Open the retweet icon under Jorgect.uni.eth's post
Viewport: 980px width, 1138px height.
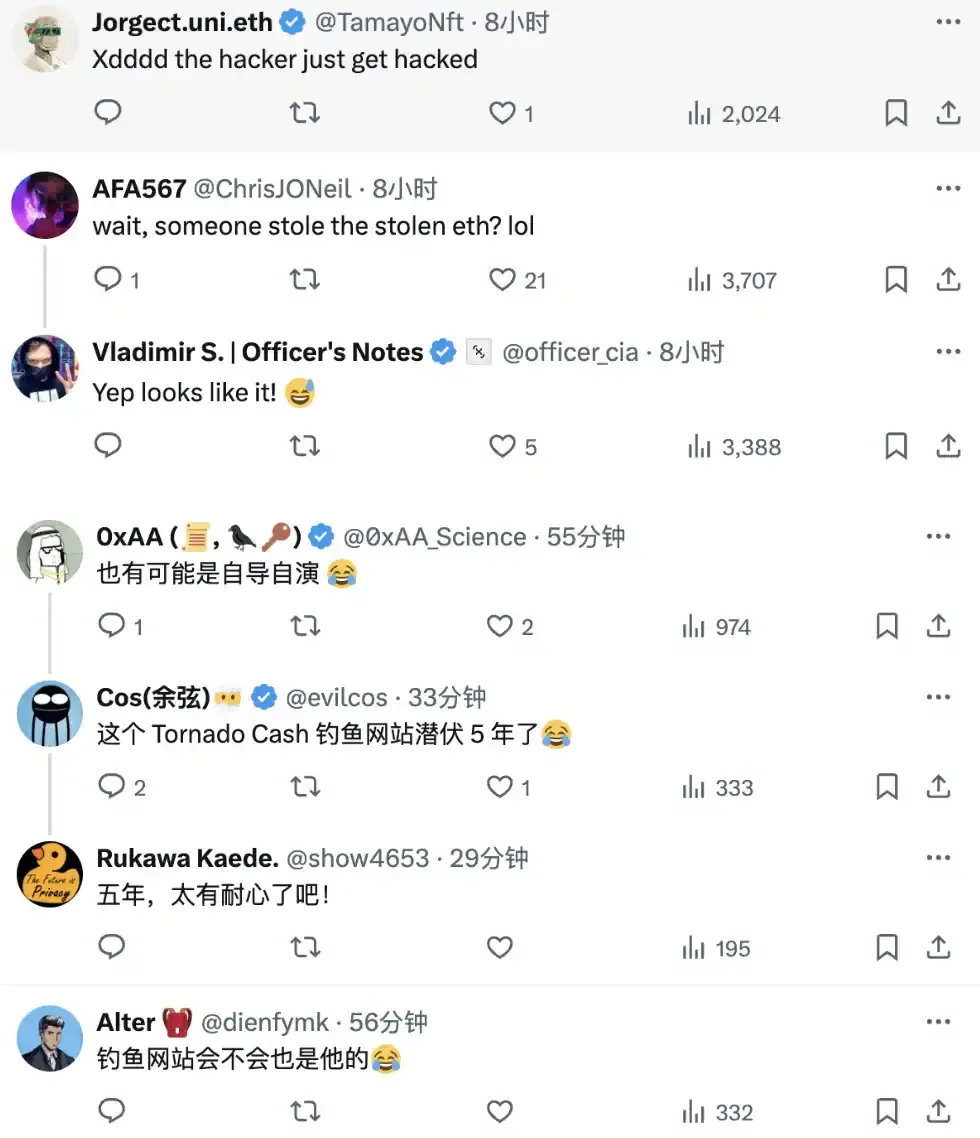(x=304, y=113)
